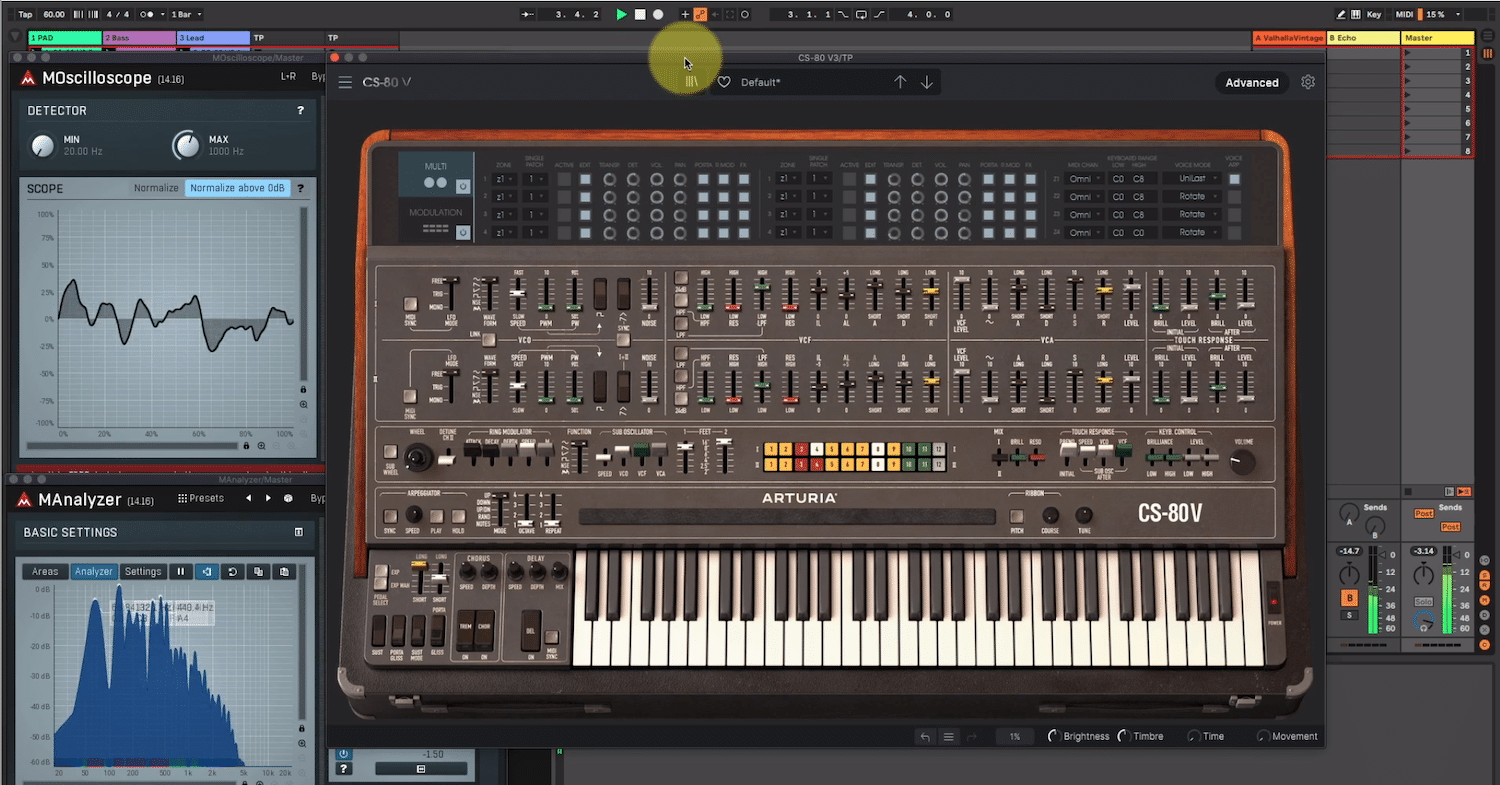Adjust the MIN detector knob in MOscilloscope
Image resolution: width=1500 pixels, height=785 pixels.
pos(42,146)
